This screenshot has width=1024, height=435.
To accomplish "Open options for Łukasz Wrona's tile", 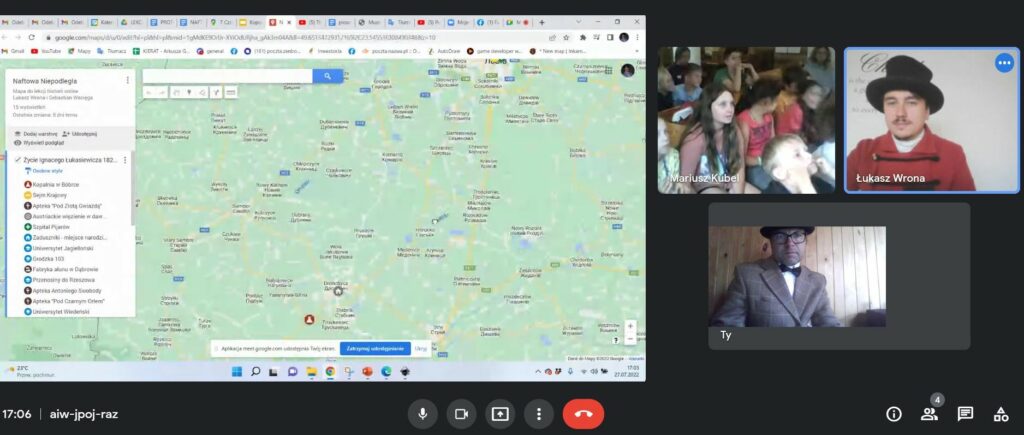I will tap(1003, 63).
